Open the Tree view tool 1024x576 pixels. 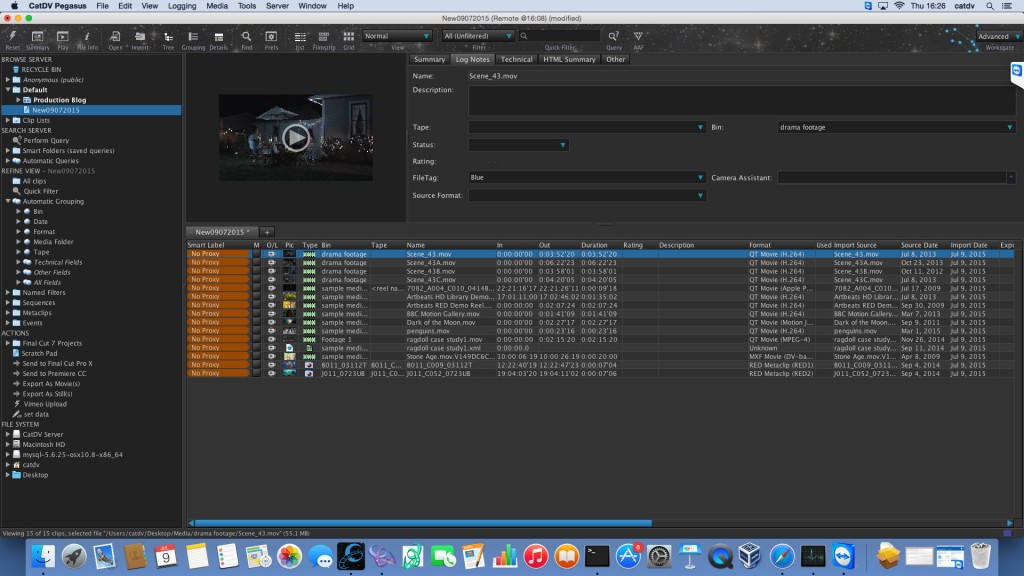(x=169, y=37)
